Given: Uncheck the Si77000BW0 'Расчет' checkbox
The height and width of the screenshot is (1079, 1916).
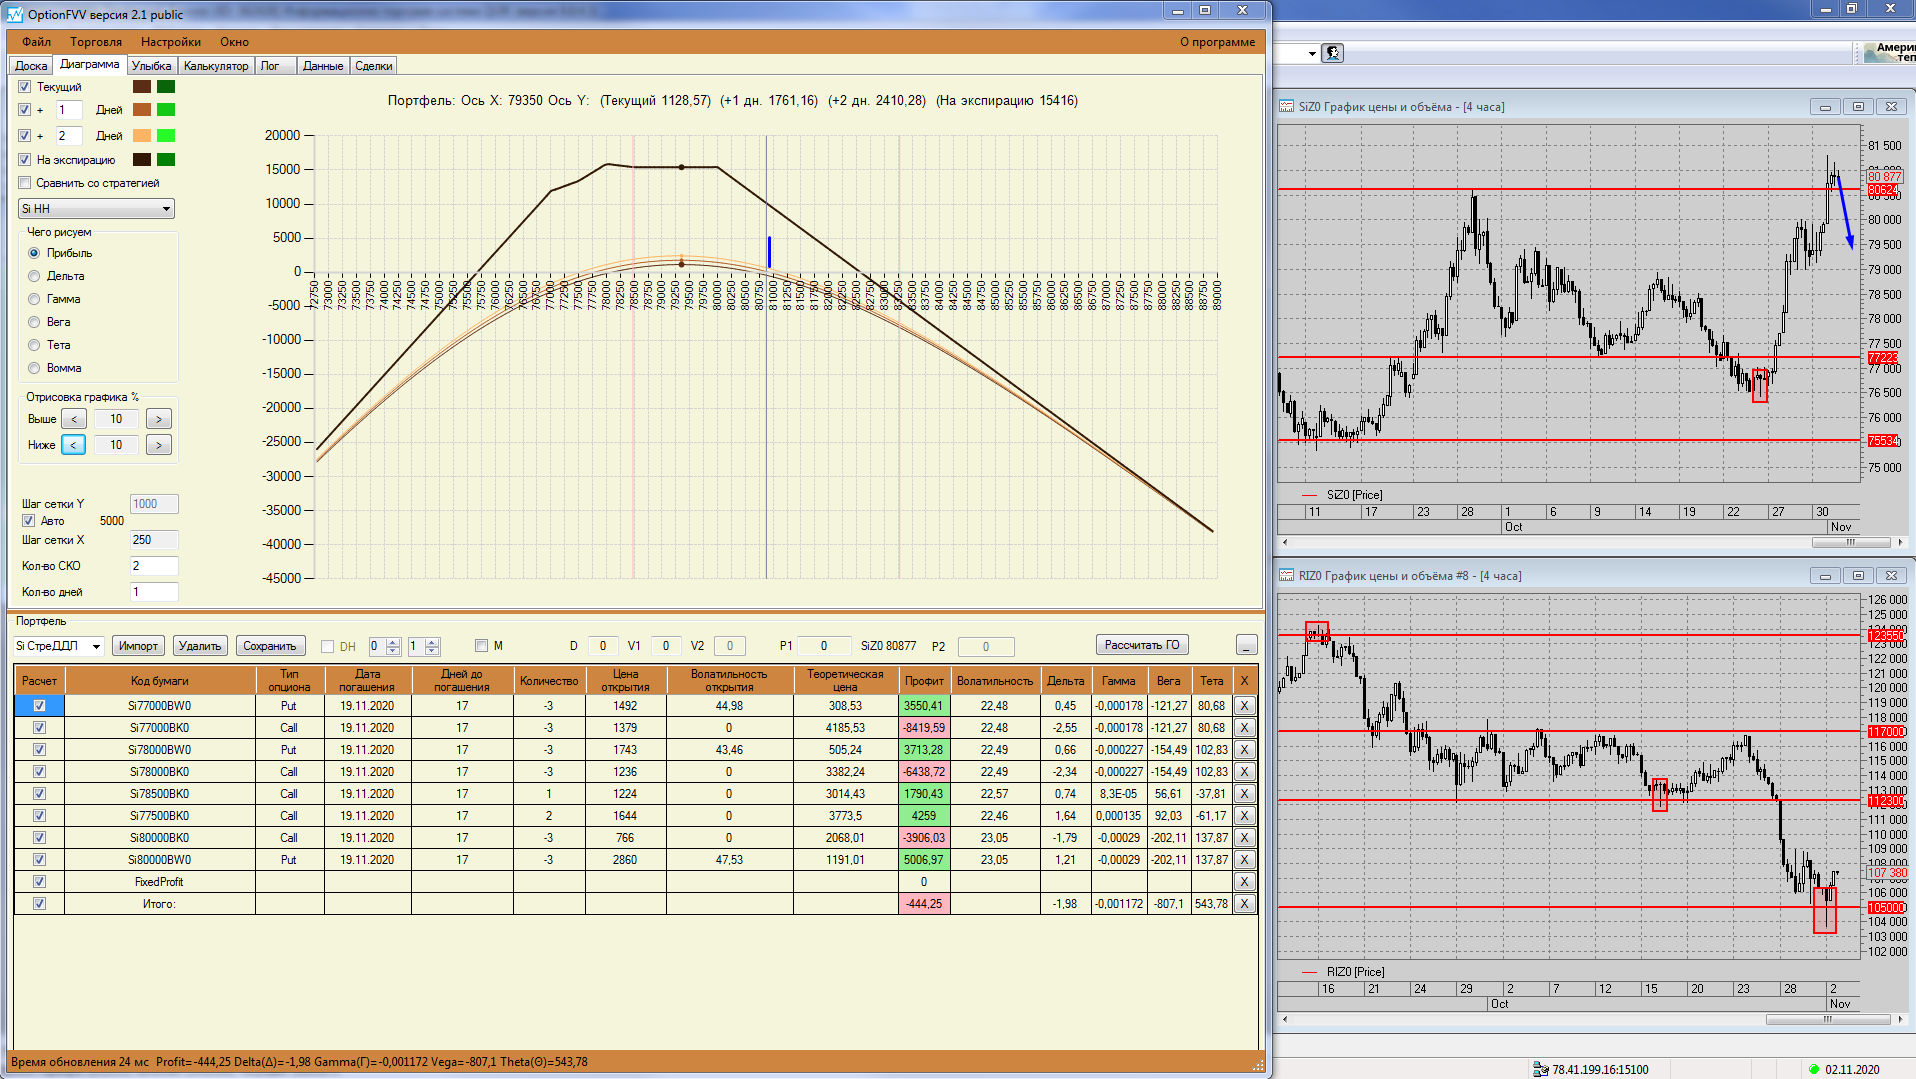Looking at the screenshot, I should (x=40, y=706).
